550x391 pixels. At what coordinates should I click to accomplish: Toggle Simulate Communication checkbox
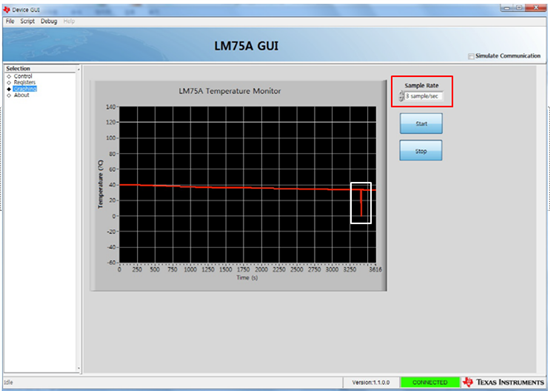coord(471,56)
